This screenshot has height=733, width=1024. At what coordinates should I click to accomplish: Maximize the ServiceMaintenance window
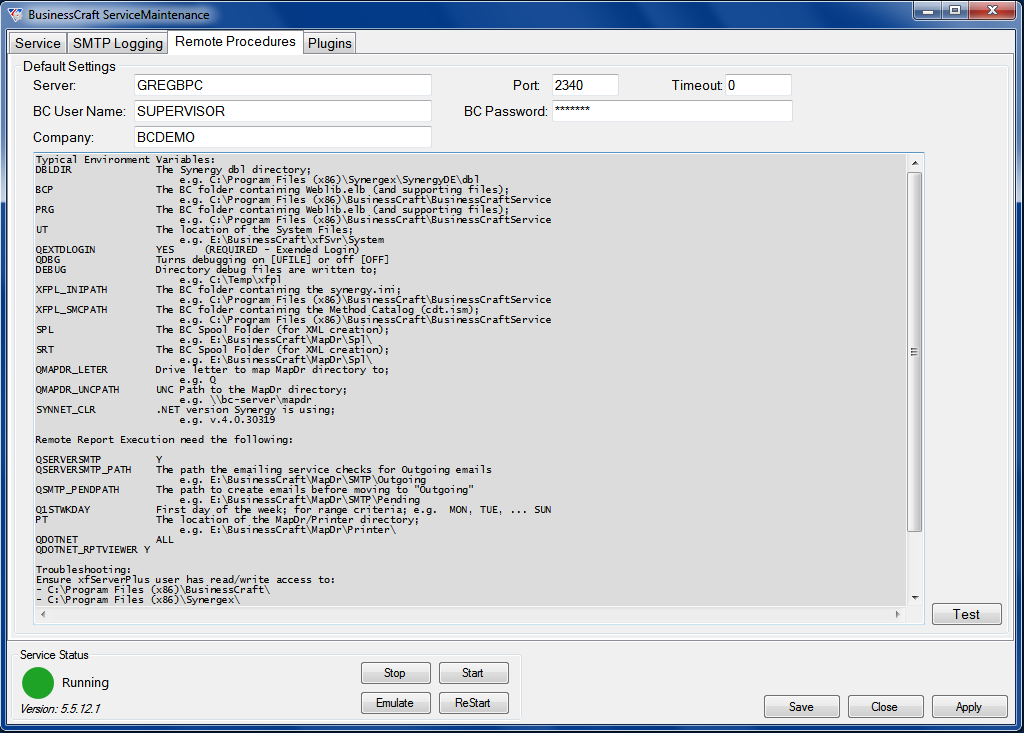coord(955,10)
